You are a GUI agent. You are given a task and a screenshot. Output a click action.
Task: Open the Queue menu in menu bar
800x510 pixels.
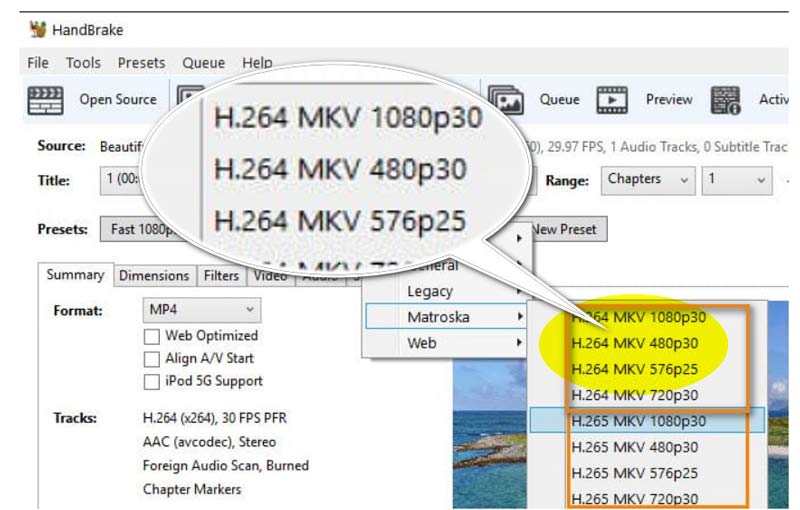point(204,63)
